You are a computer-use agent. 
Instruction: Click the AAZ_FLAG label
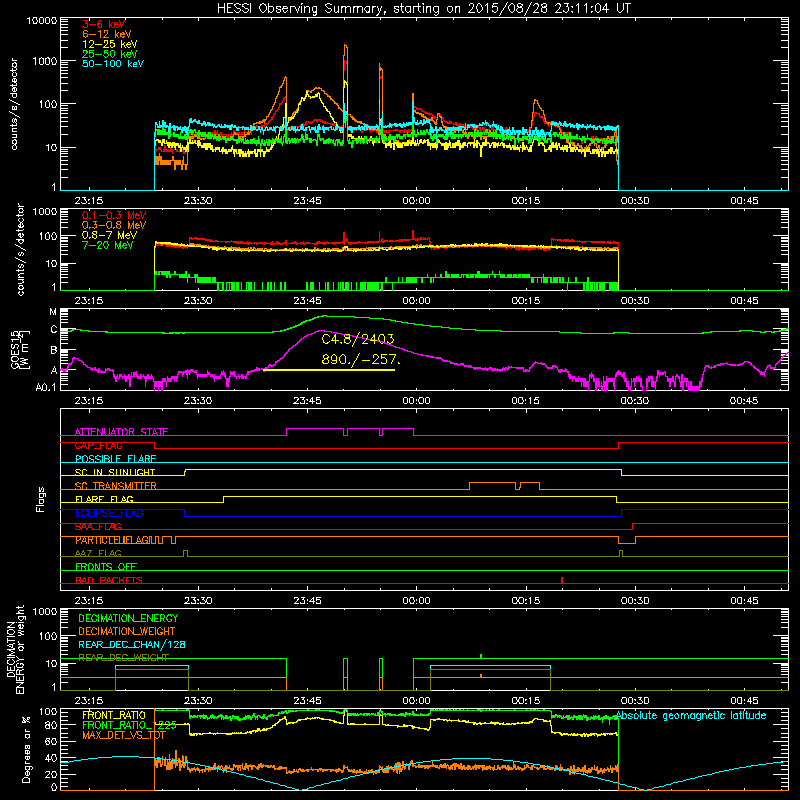coord(98,553)
